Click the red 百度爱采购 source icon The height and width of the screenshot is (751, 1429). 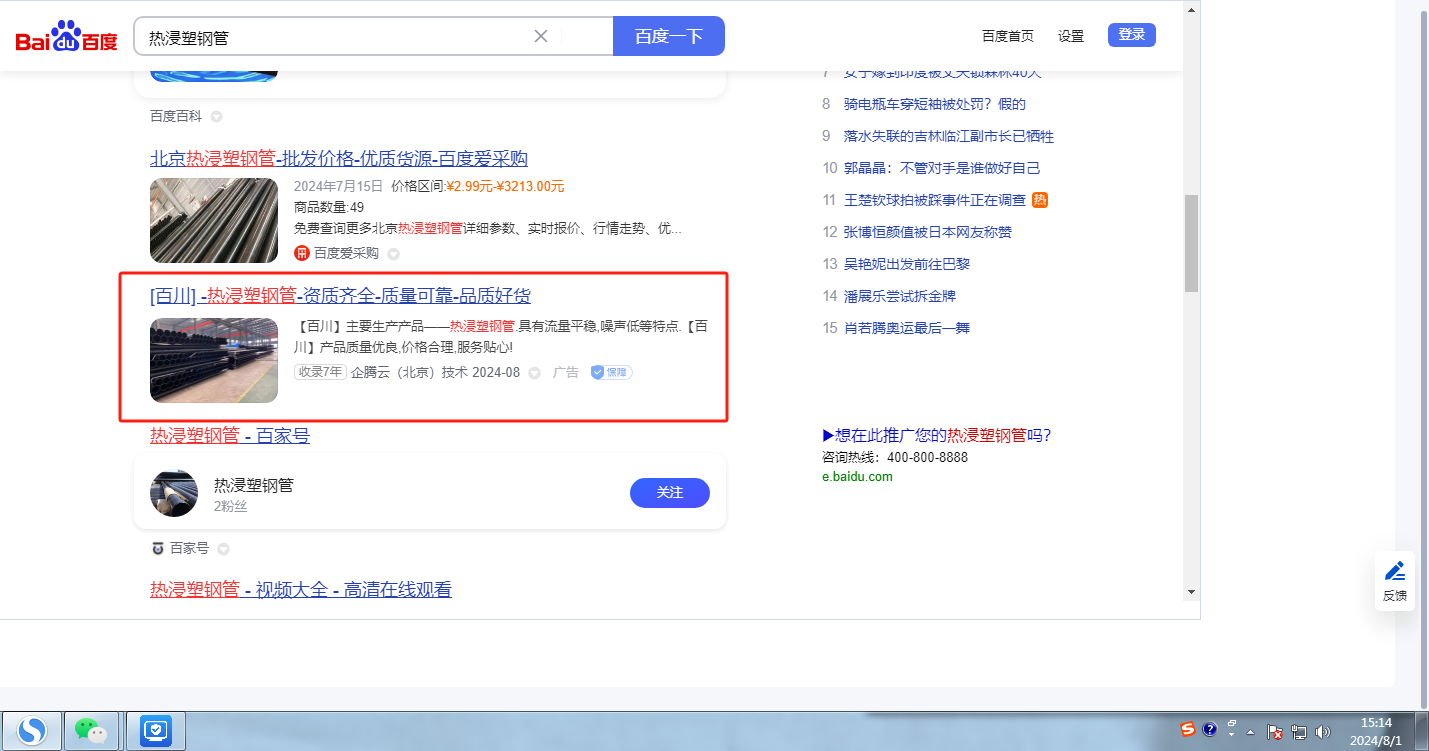point(301,254)
